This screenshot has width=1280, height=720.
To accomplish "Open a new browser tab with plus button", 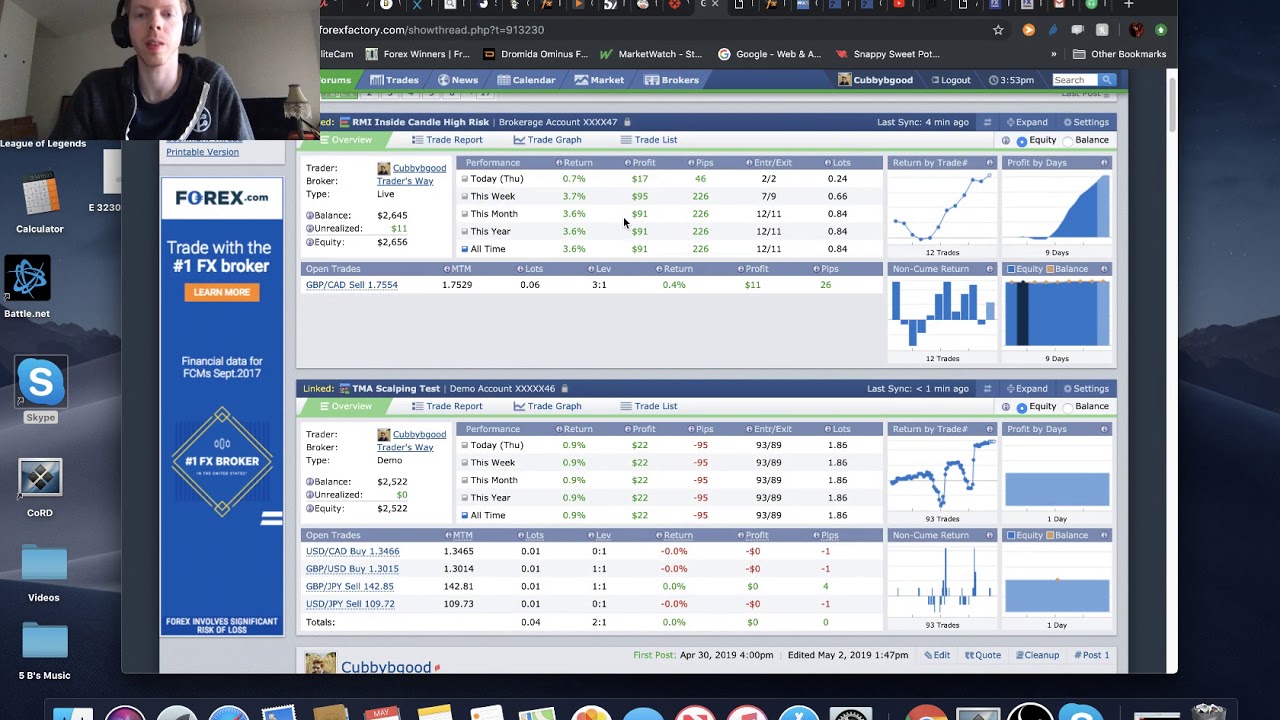I will pyautogui.click(x=1128, y=5).
